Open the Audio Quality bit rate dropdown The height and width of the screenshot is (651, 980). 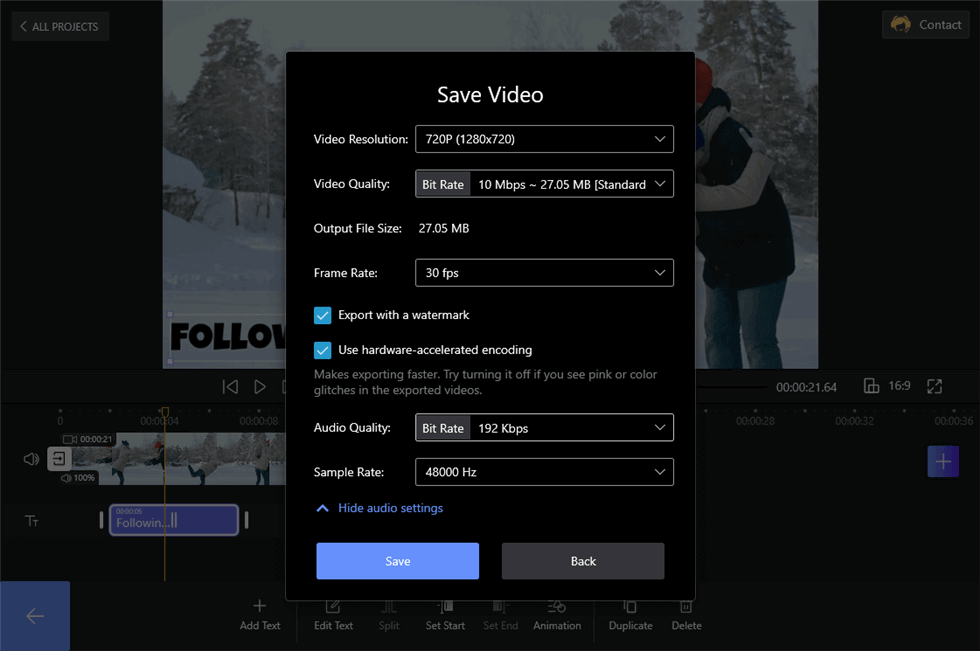tap(544, 427)
